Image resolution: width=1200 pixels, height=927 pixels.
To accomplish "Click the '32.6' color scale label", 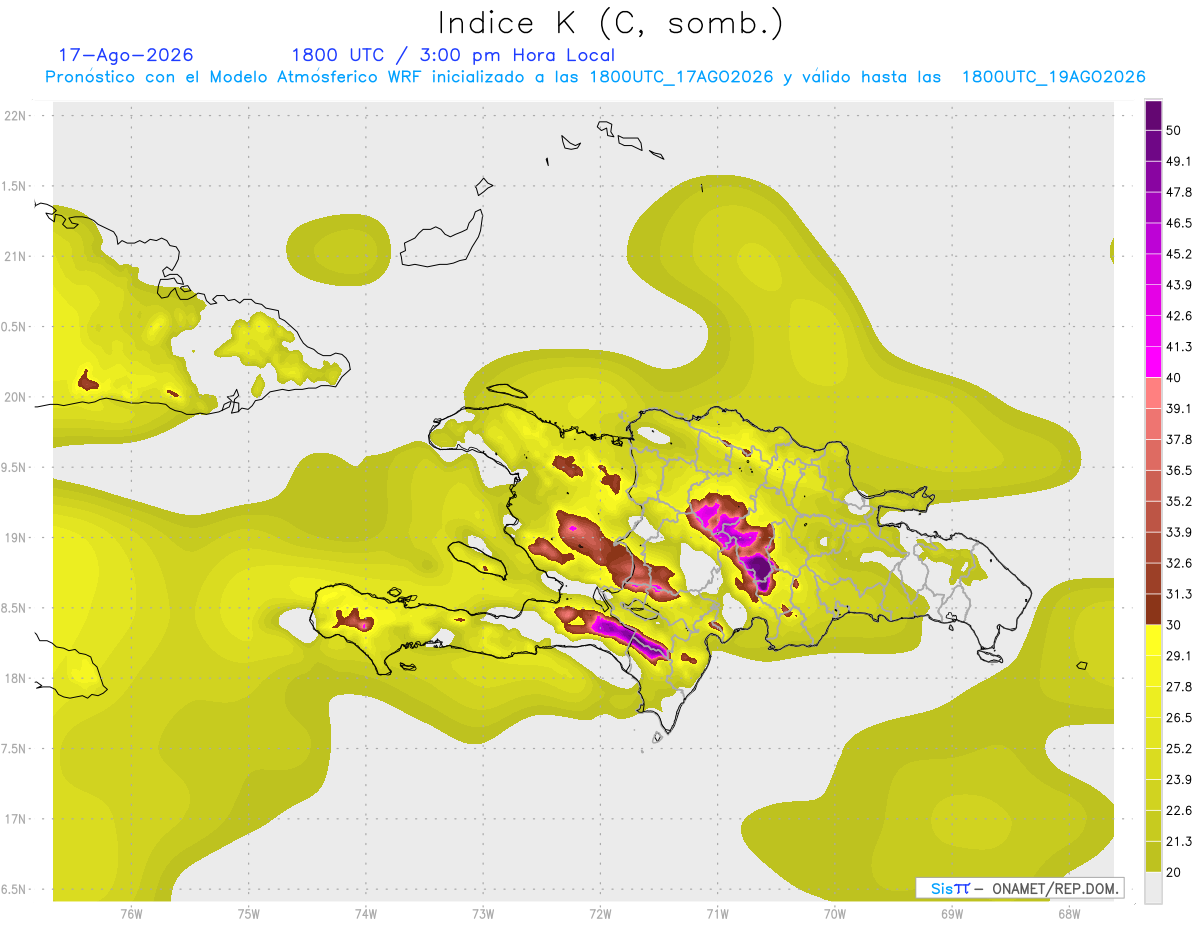I will (1179, 563).
